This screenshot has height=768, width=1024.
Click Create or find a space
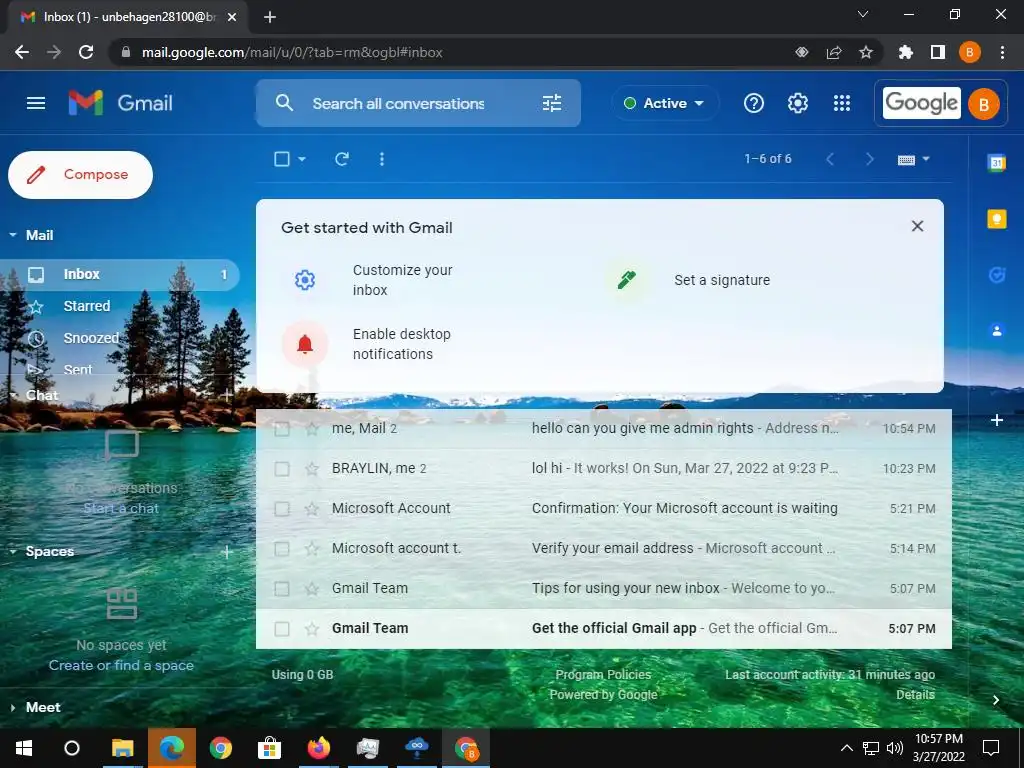click(x=121, y=665)
